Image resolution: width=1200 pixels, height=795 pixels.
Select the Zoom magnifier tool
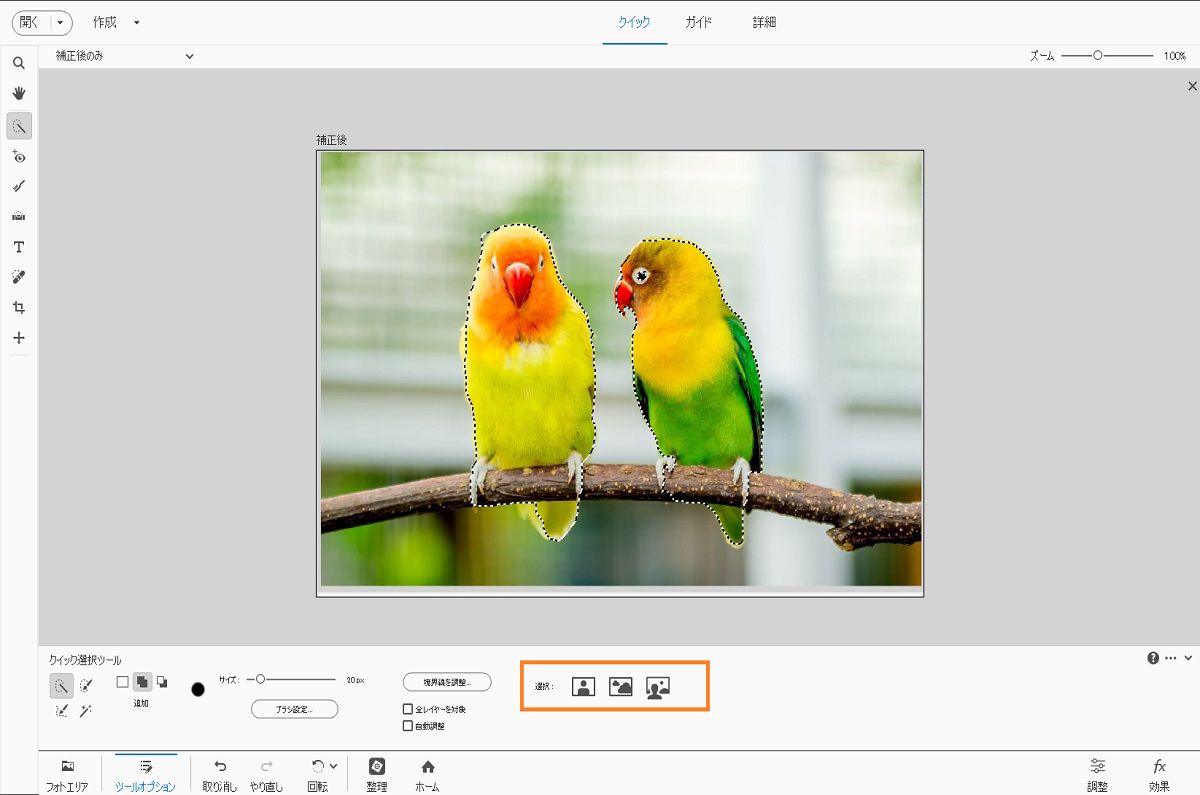[18, 63]
